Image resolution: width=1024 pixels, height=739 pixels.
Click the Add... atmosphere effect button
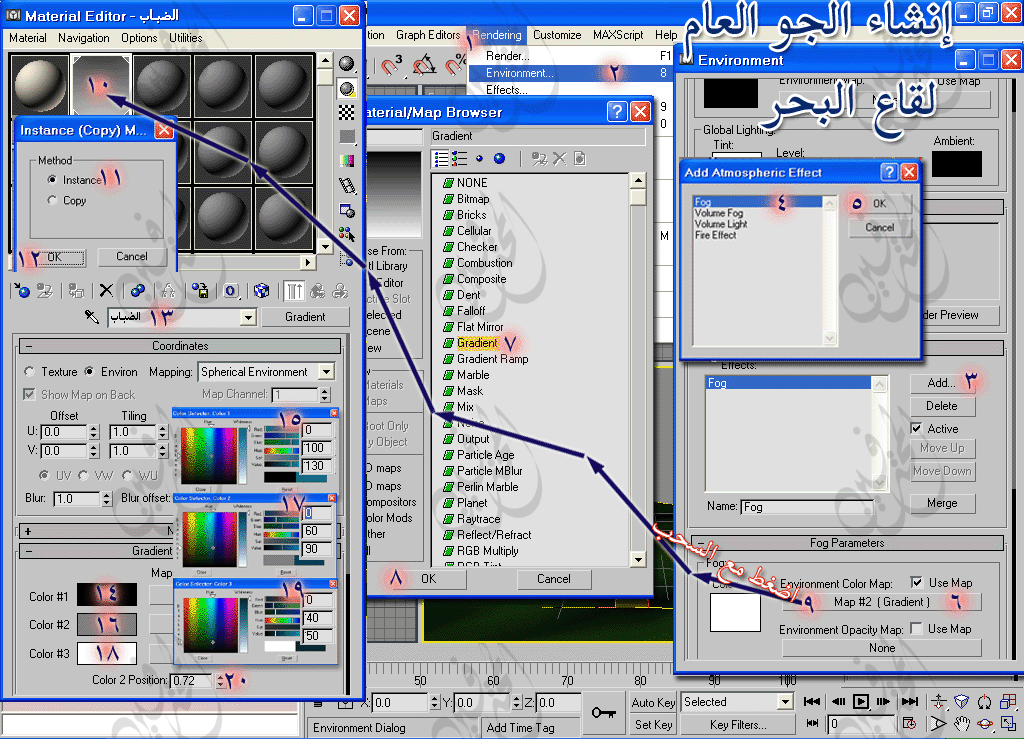coord(942,383)
